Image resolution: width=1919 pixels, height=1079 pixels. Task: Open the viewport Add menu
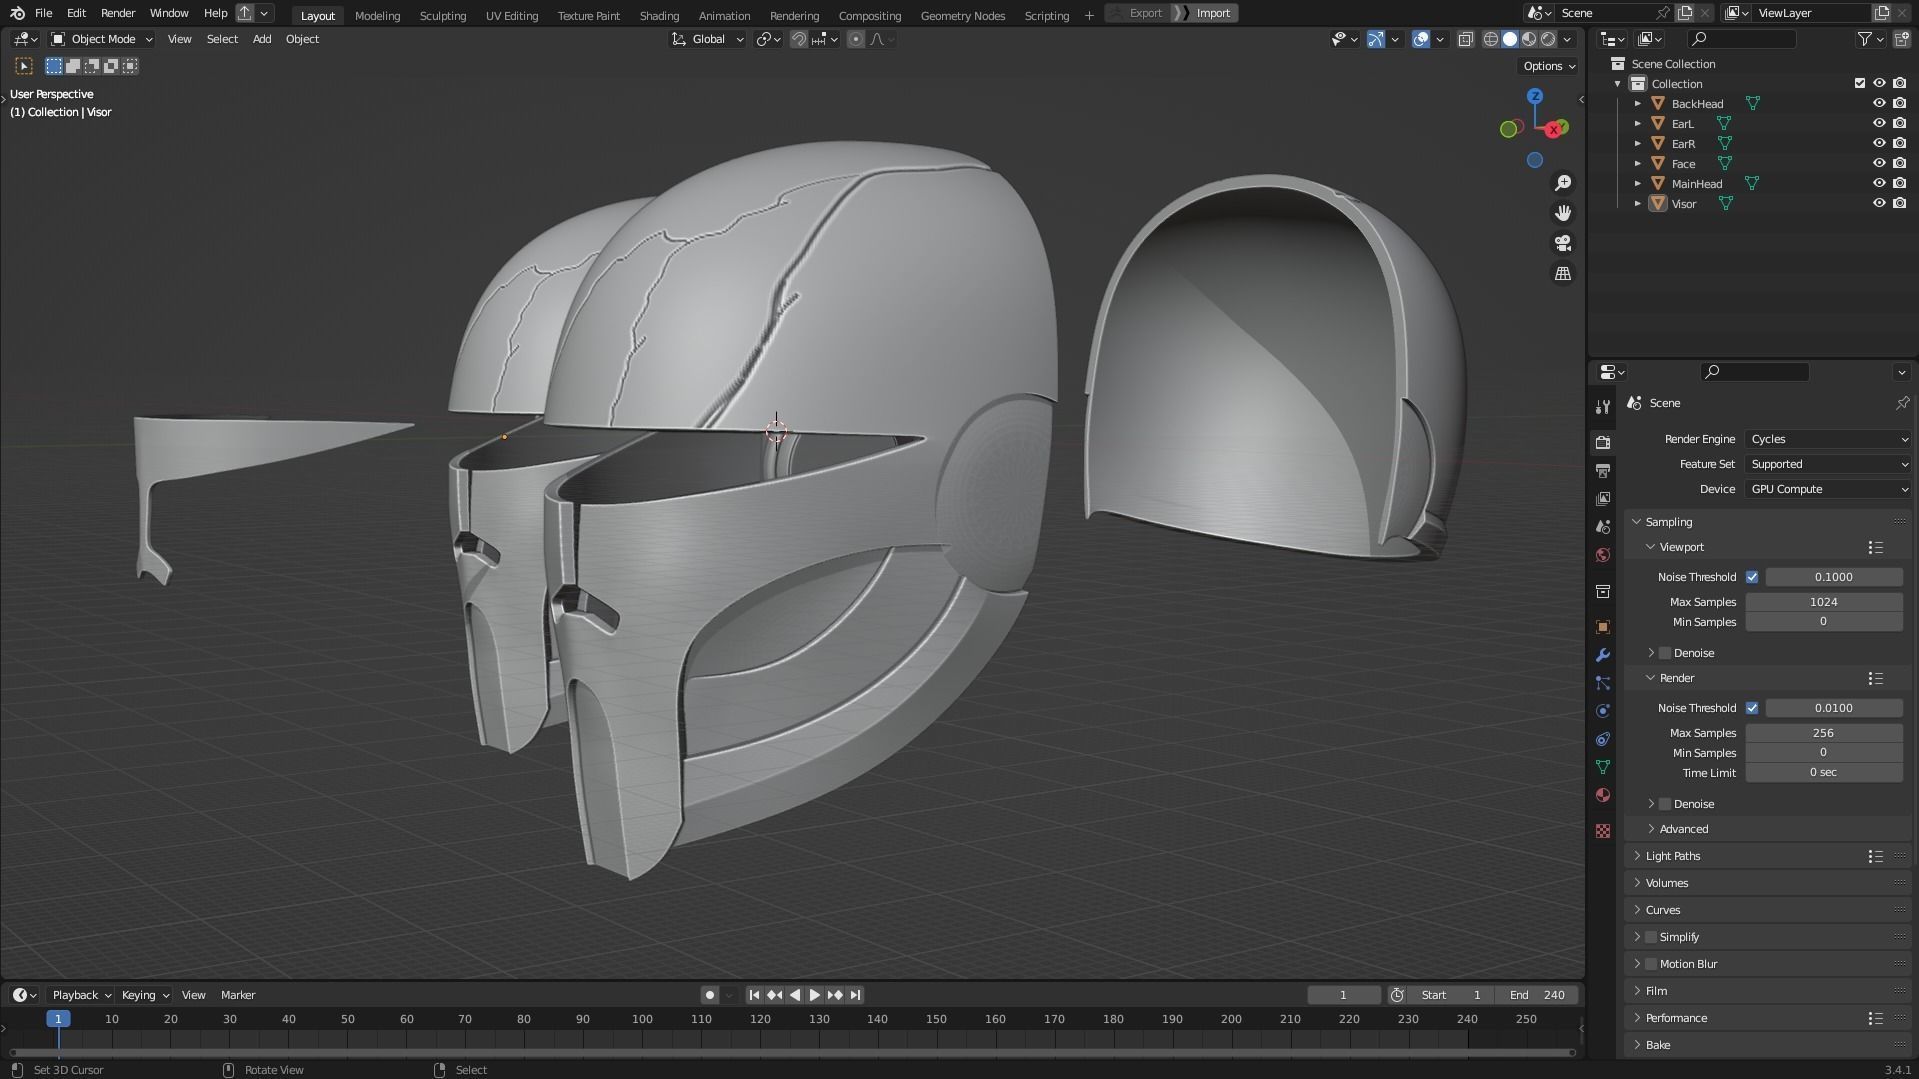262,39
